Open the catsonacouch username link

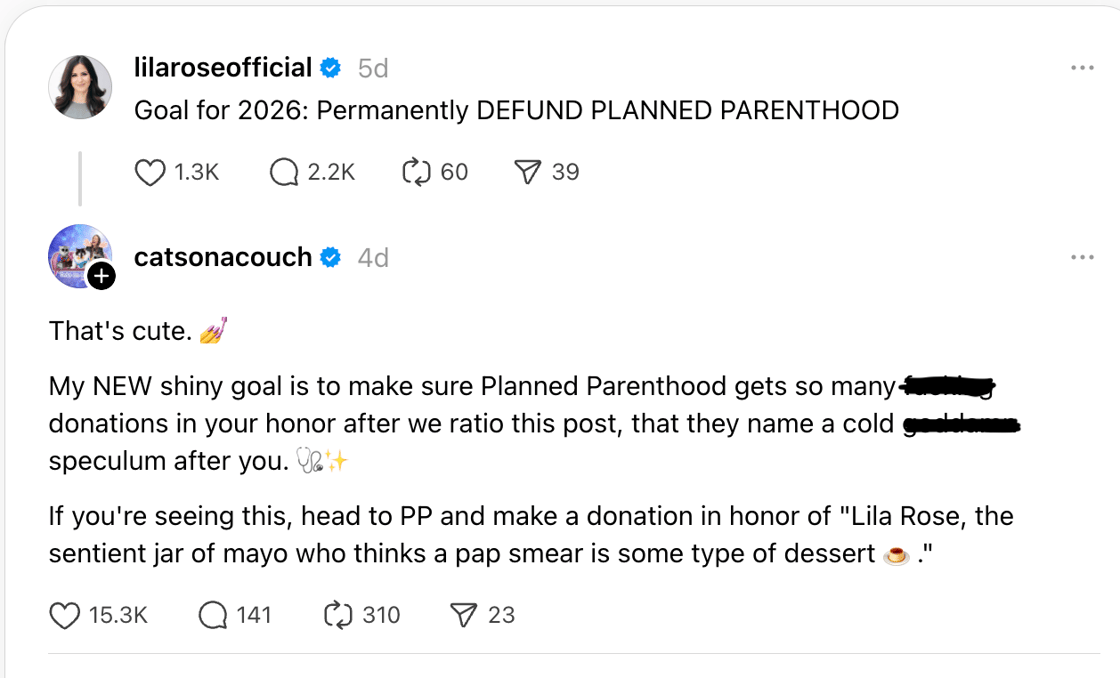point(223,258)
